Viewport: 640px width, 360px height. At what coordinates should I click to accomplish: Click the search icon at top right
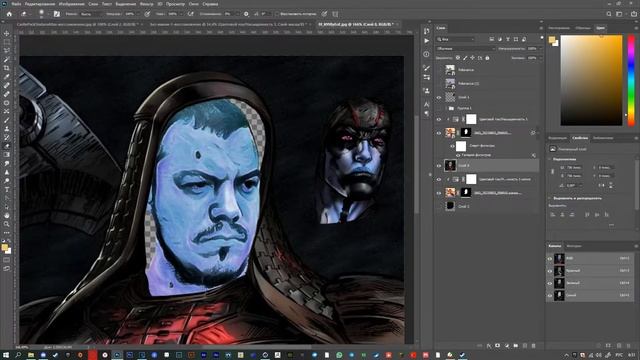(x=609, y=14)
